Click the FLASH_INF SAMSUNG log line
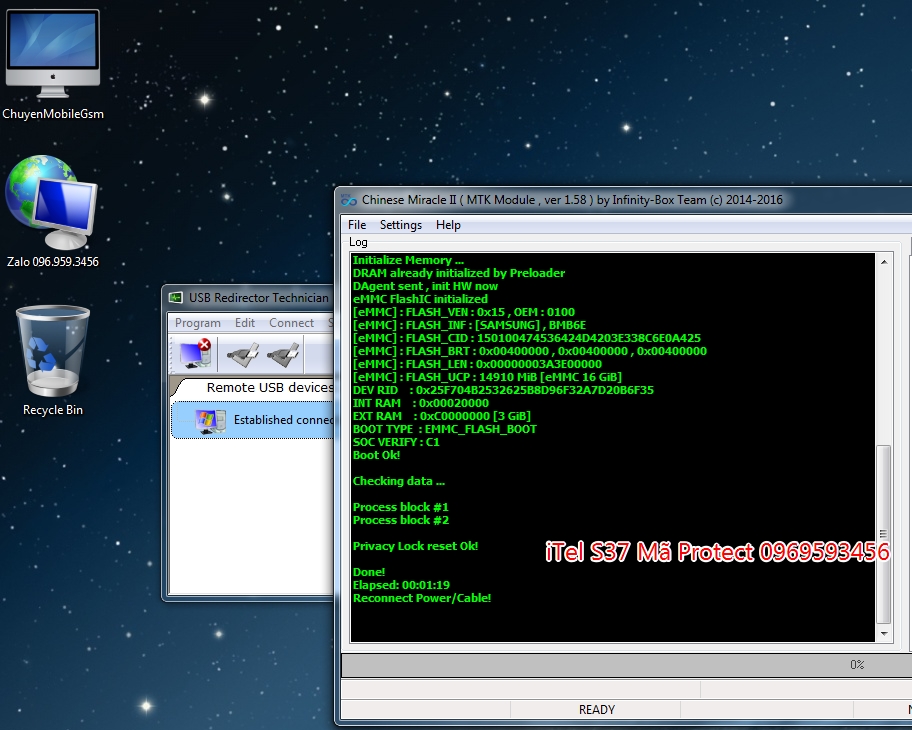This screenshot has width=912, height=730. pos(469,325)
